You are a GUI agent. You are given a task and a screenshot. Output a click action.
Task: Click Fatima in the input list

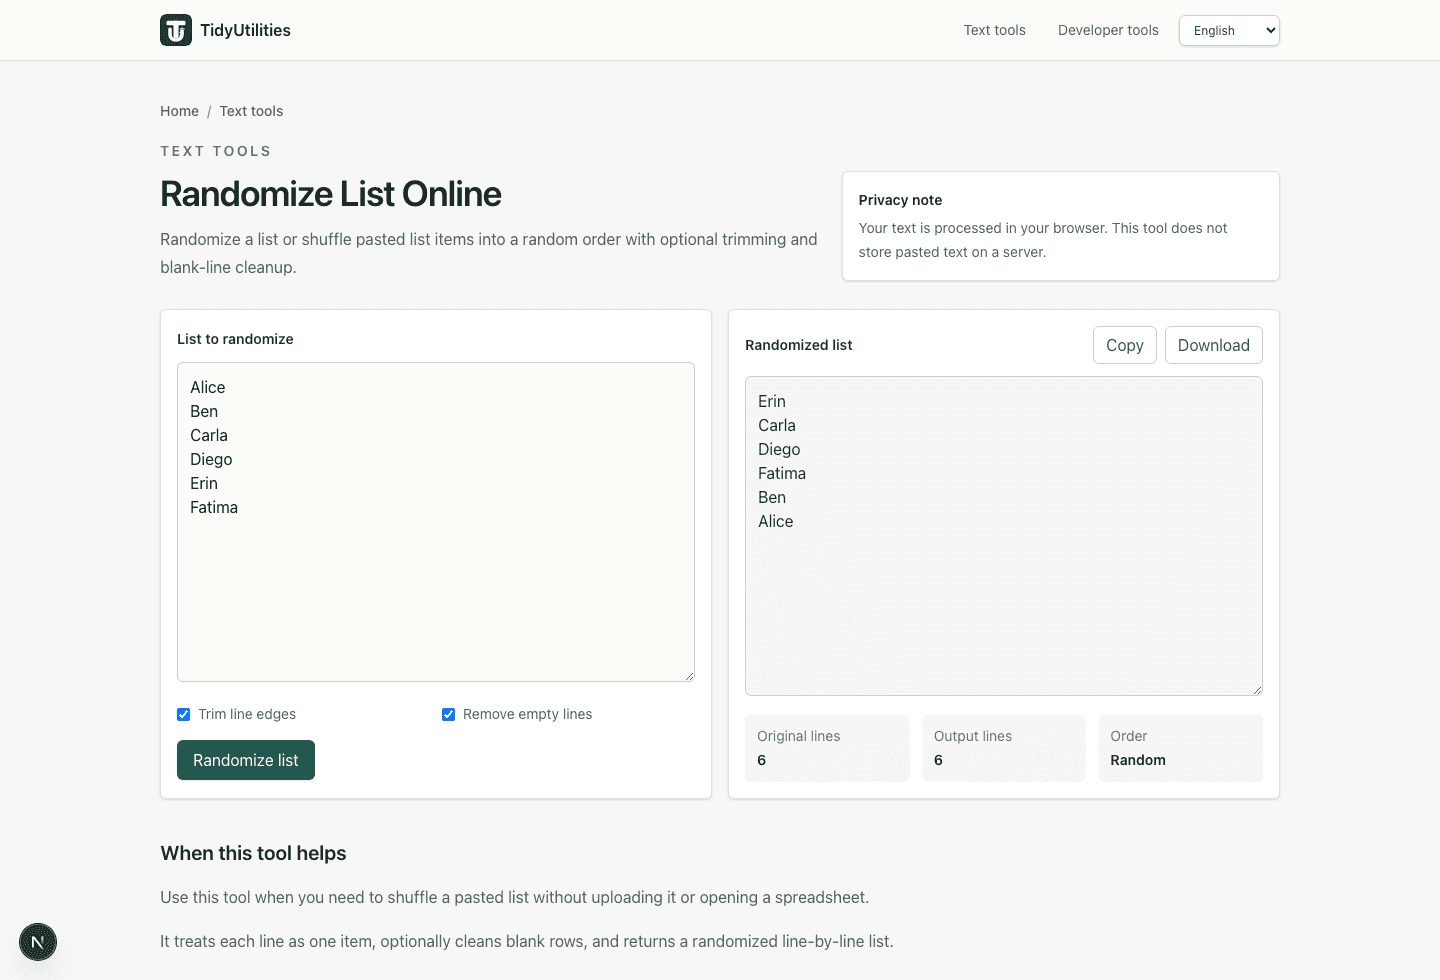(214, 507)
